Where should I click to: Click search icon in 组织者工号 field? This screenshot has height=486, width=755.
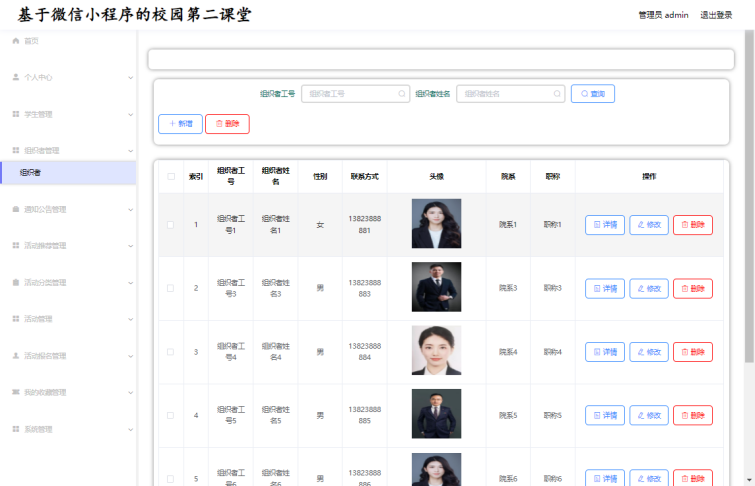tap(402, 94)
